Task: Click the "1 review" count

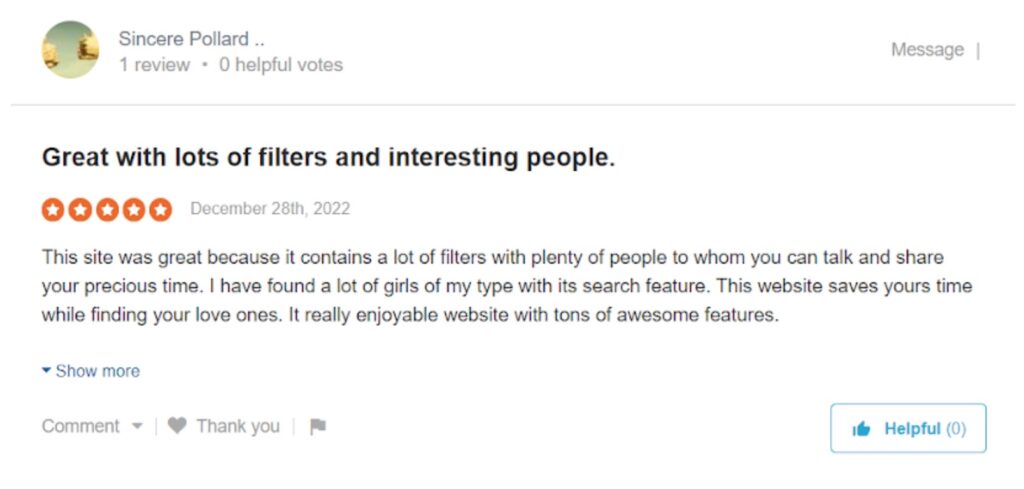Action: tap(153, 65)
